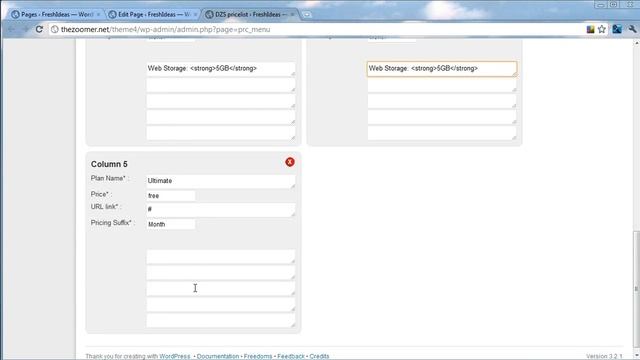640x360 pixels.
Task: Click first empty feature field in Column 5
Action: pyautogui.click(x=221, y=257)
